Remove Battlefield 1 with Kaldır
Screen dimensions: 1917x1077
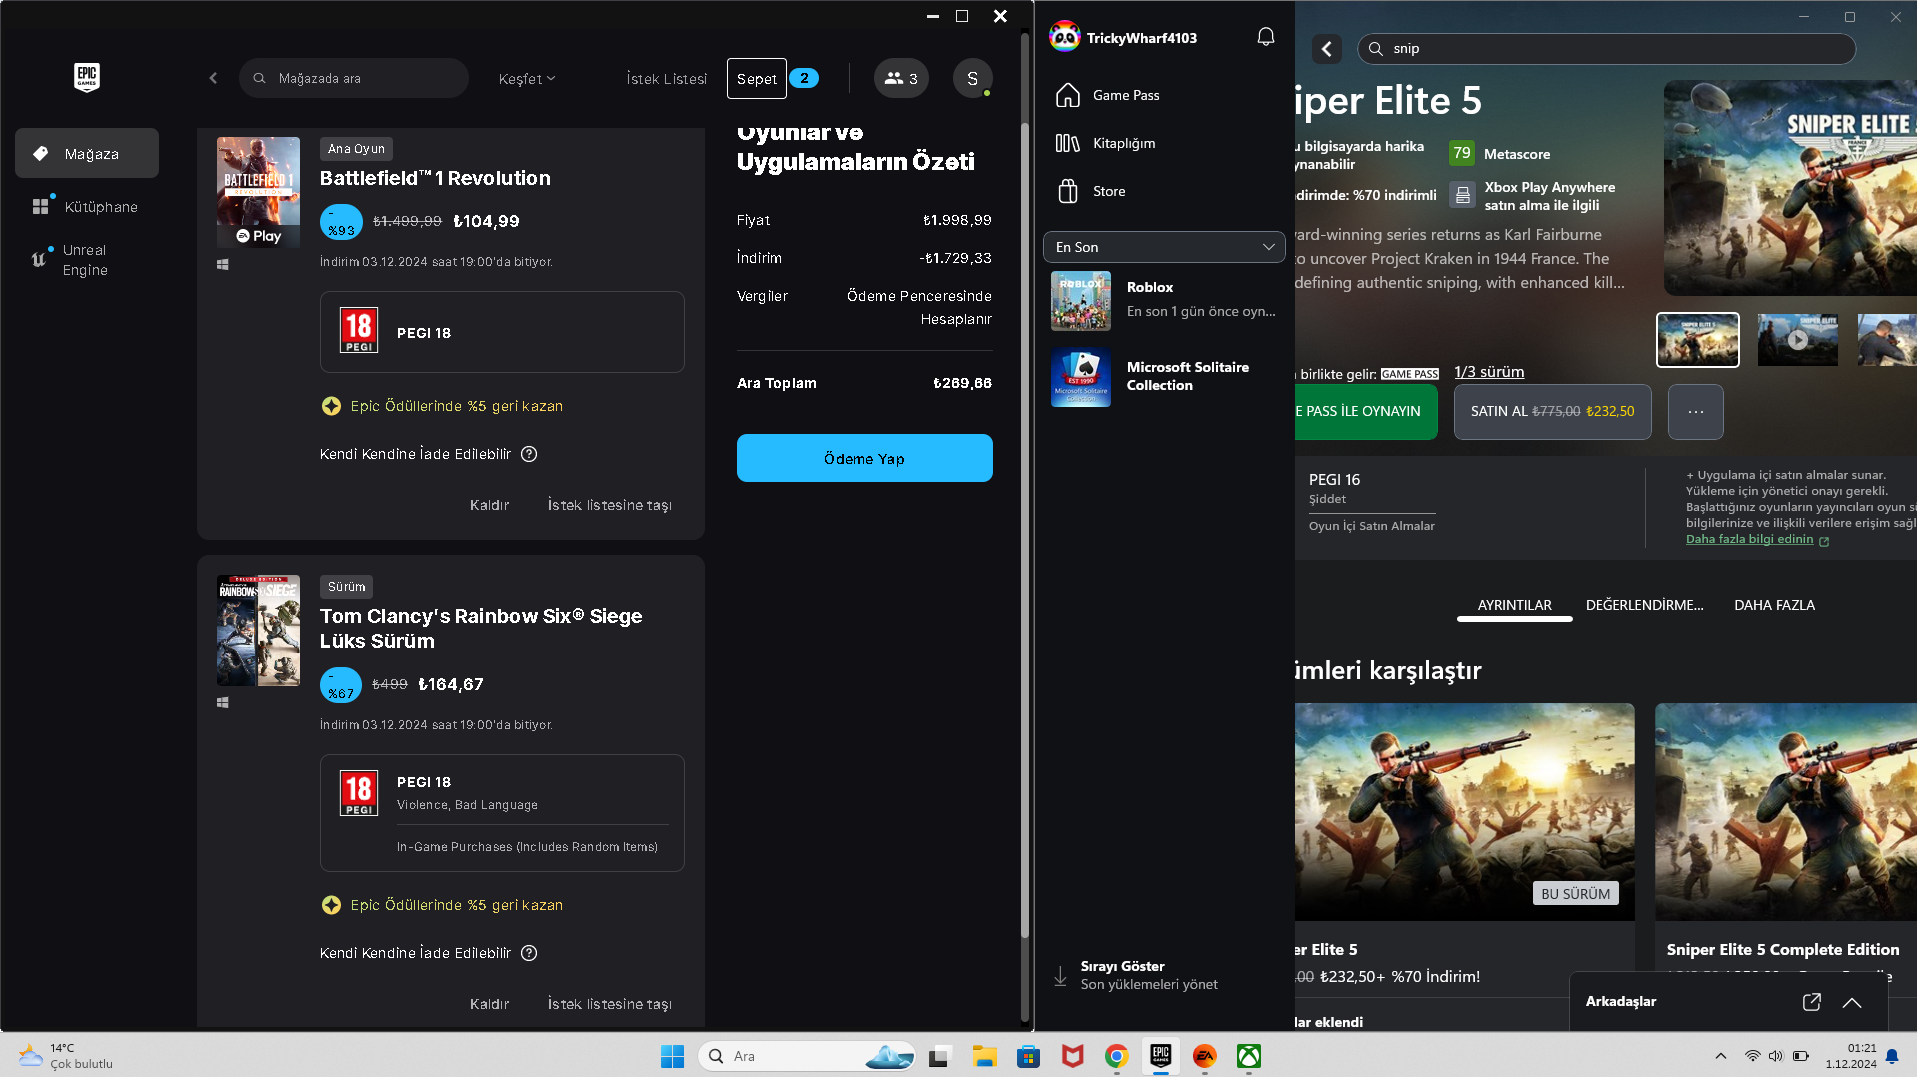tap(489, 505)
